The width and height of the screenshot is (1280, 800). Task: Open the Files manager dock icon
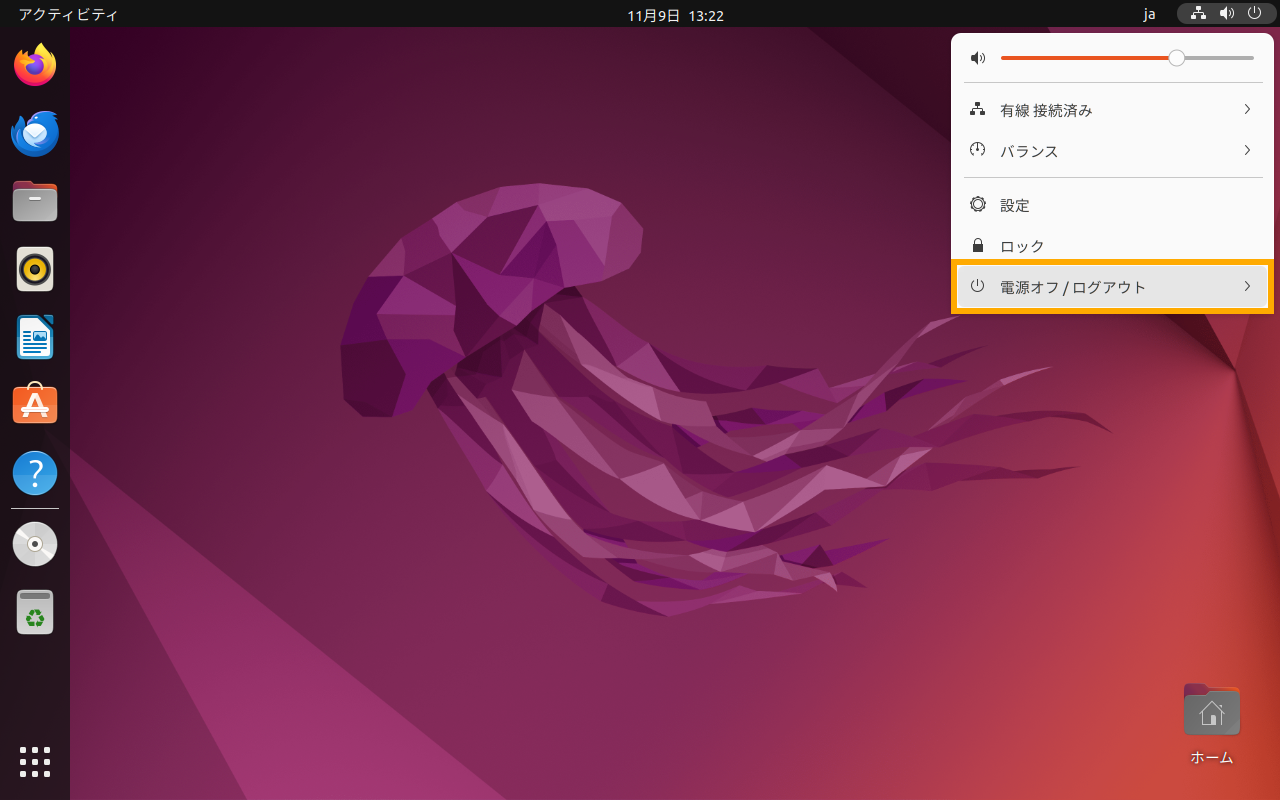click(x=35, y=201)
